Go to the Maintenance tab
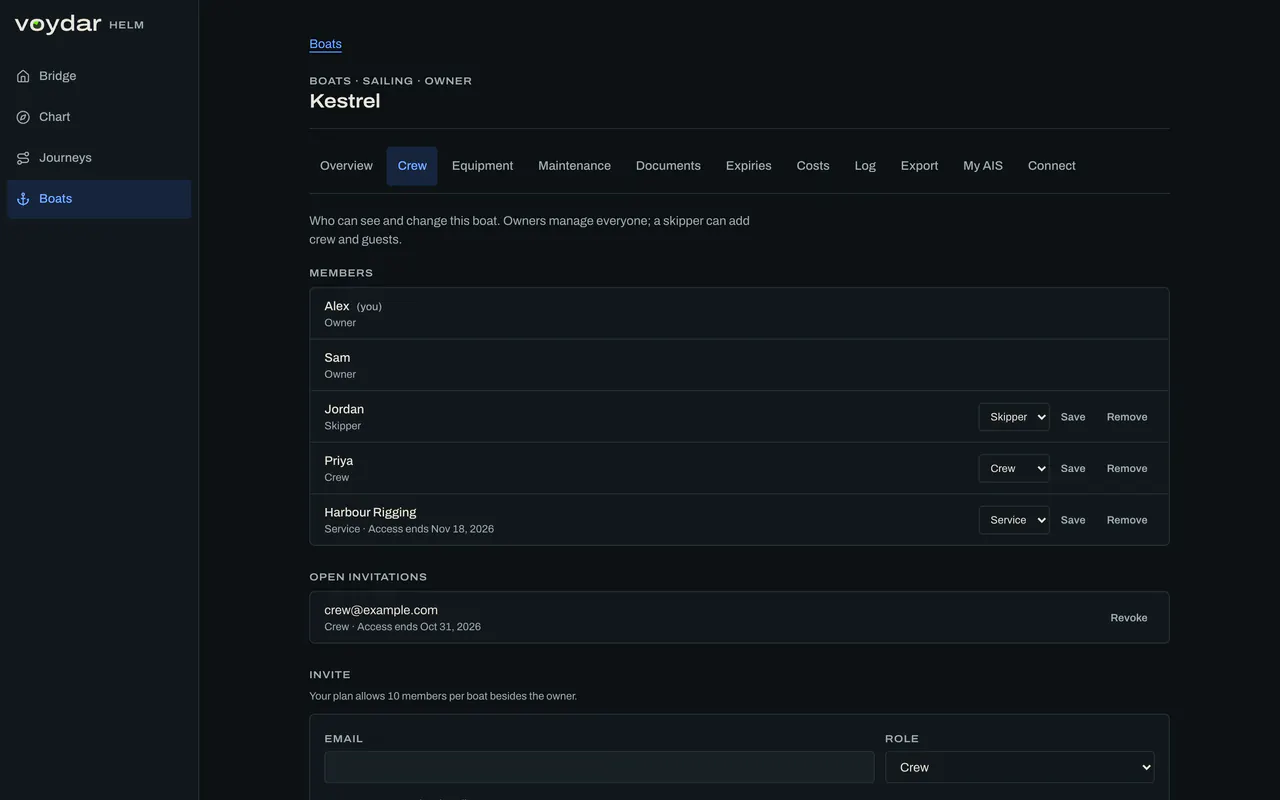The image size is (1280, 800). tap(574, 166)
